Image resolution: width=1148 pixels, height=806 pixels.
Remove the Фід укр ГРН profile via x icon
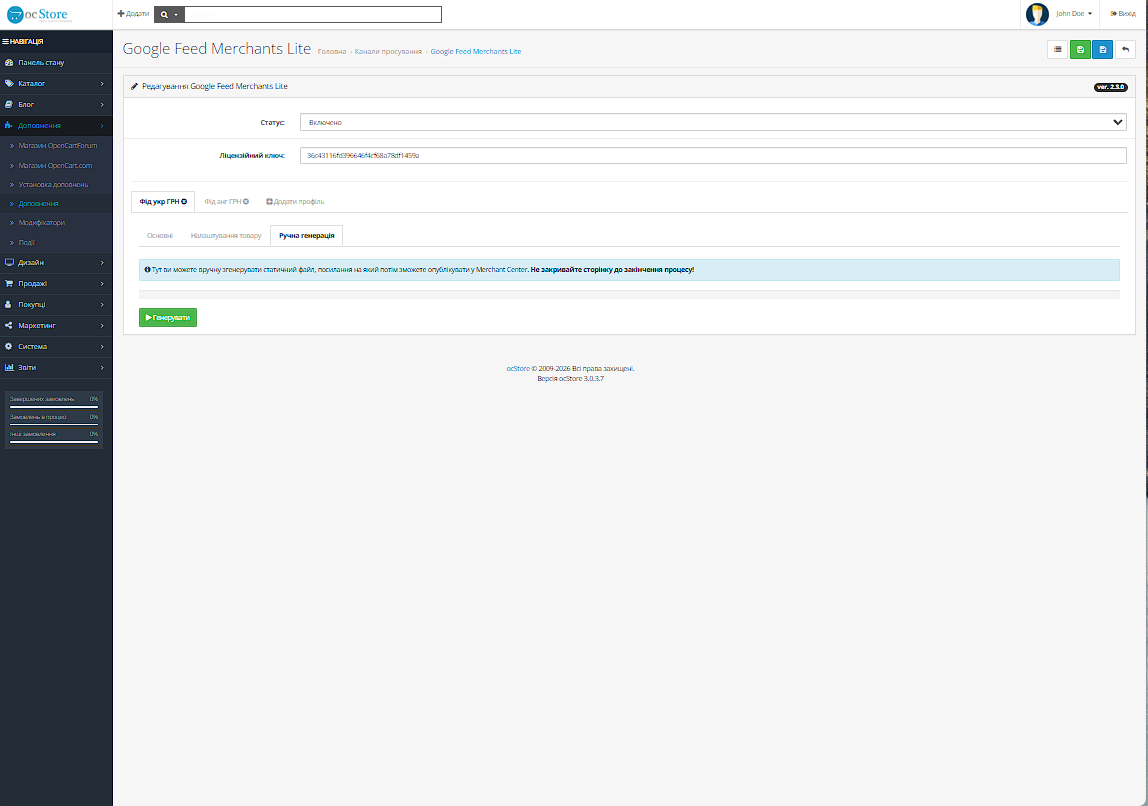184,202
